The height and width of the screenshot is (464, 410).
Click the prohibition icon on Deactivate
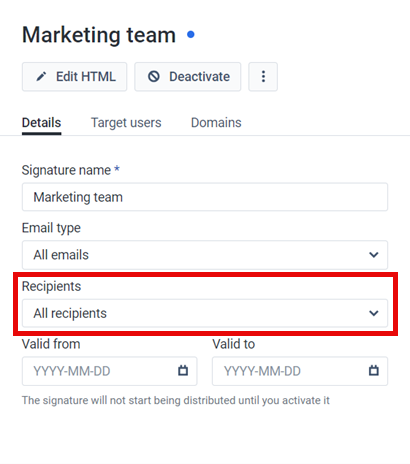point(154,77)
